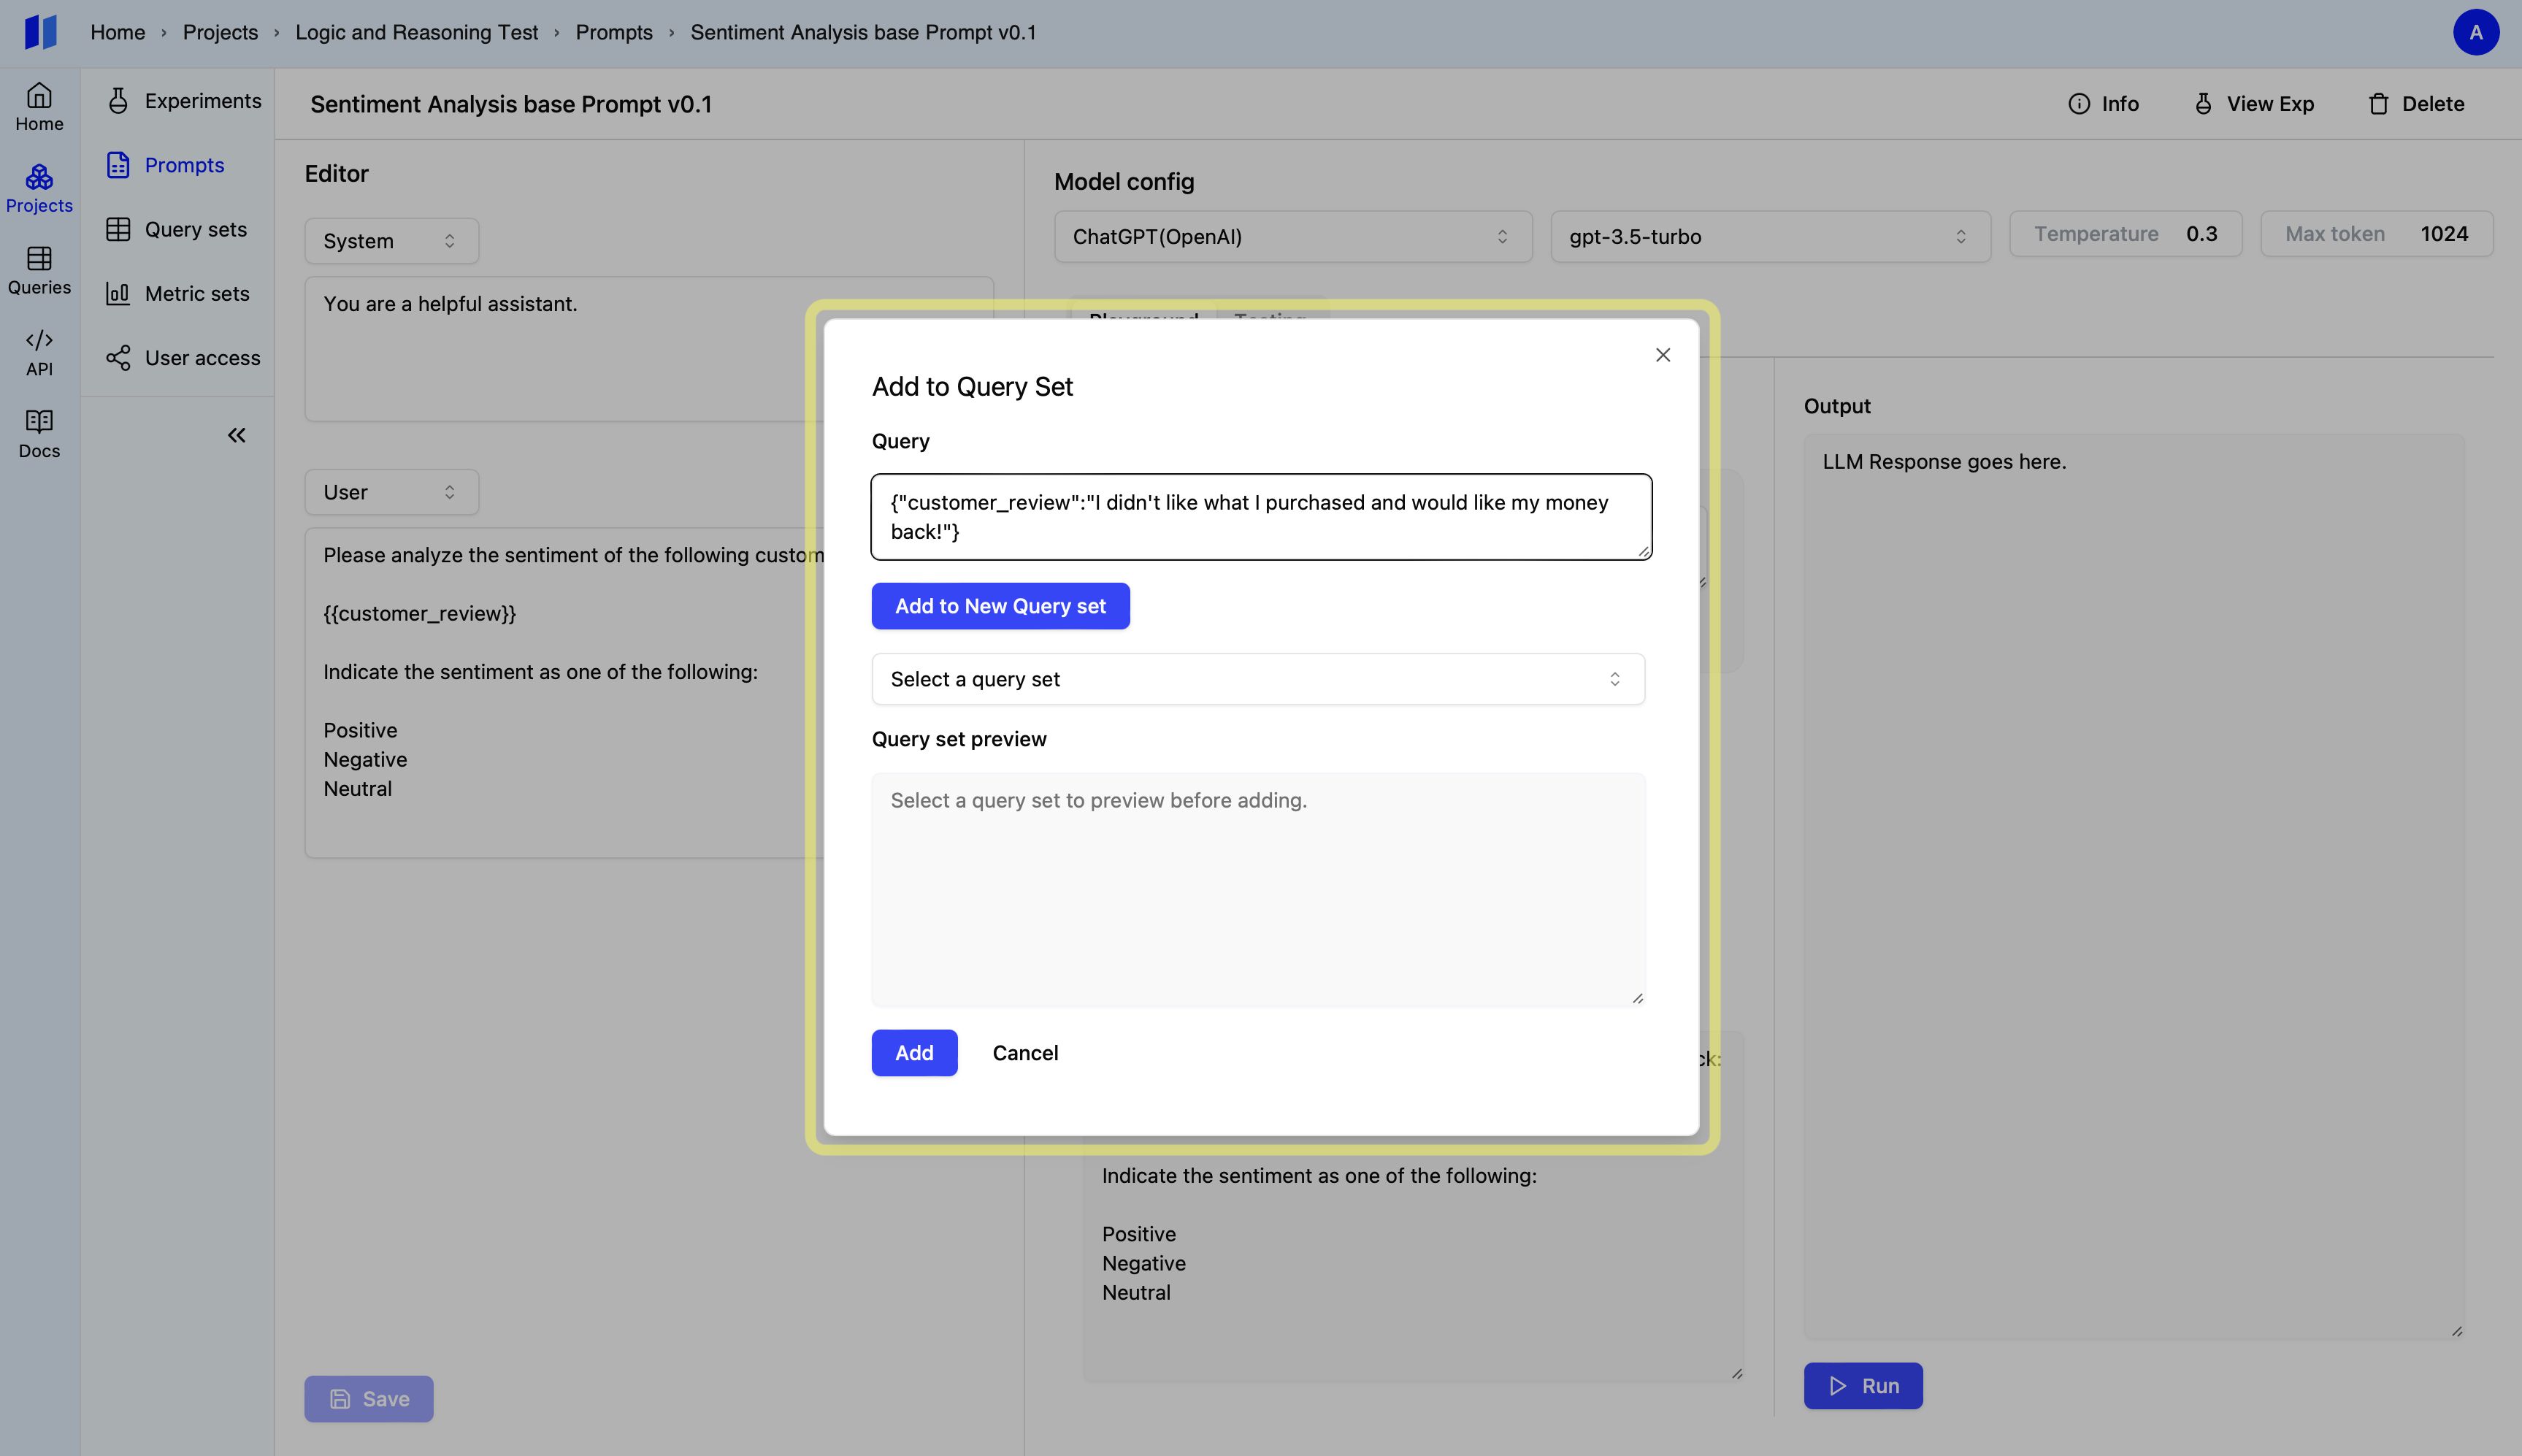The width and height of the screenshot is (2522, 1456).
Task: Open Queries from the left rail
Action: tap(39, 270)
